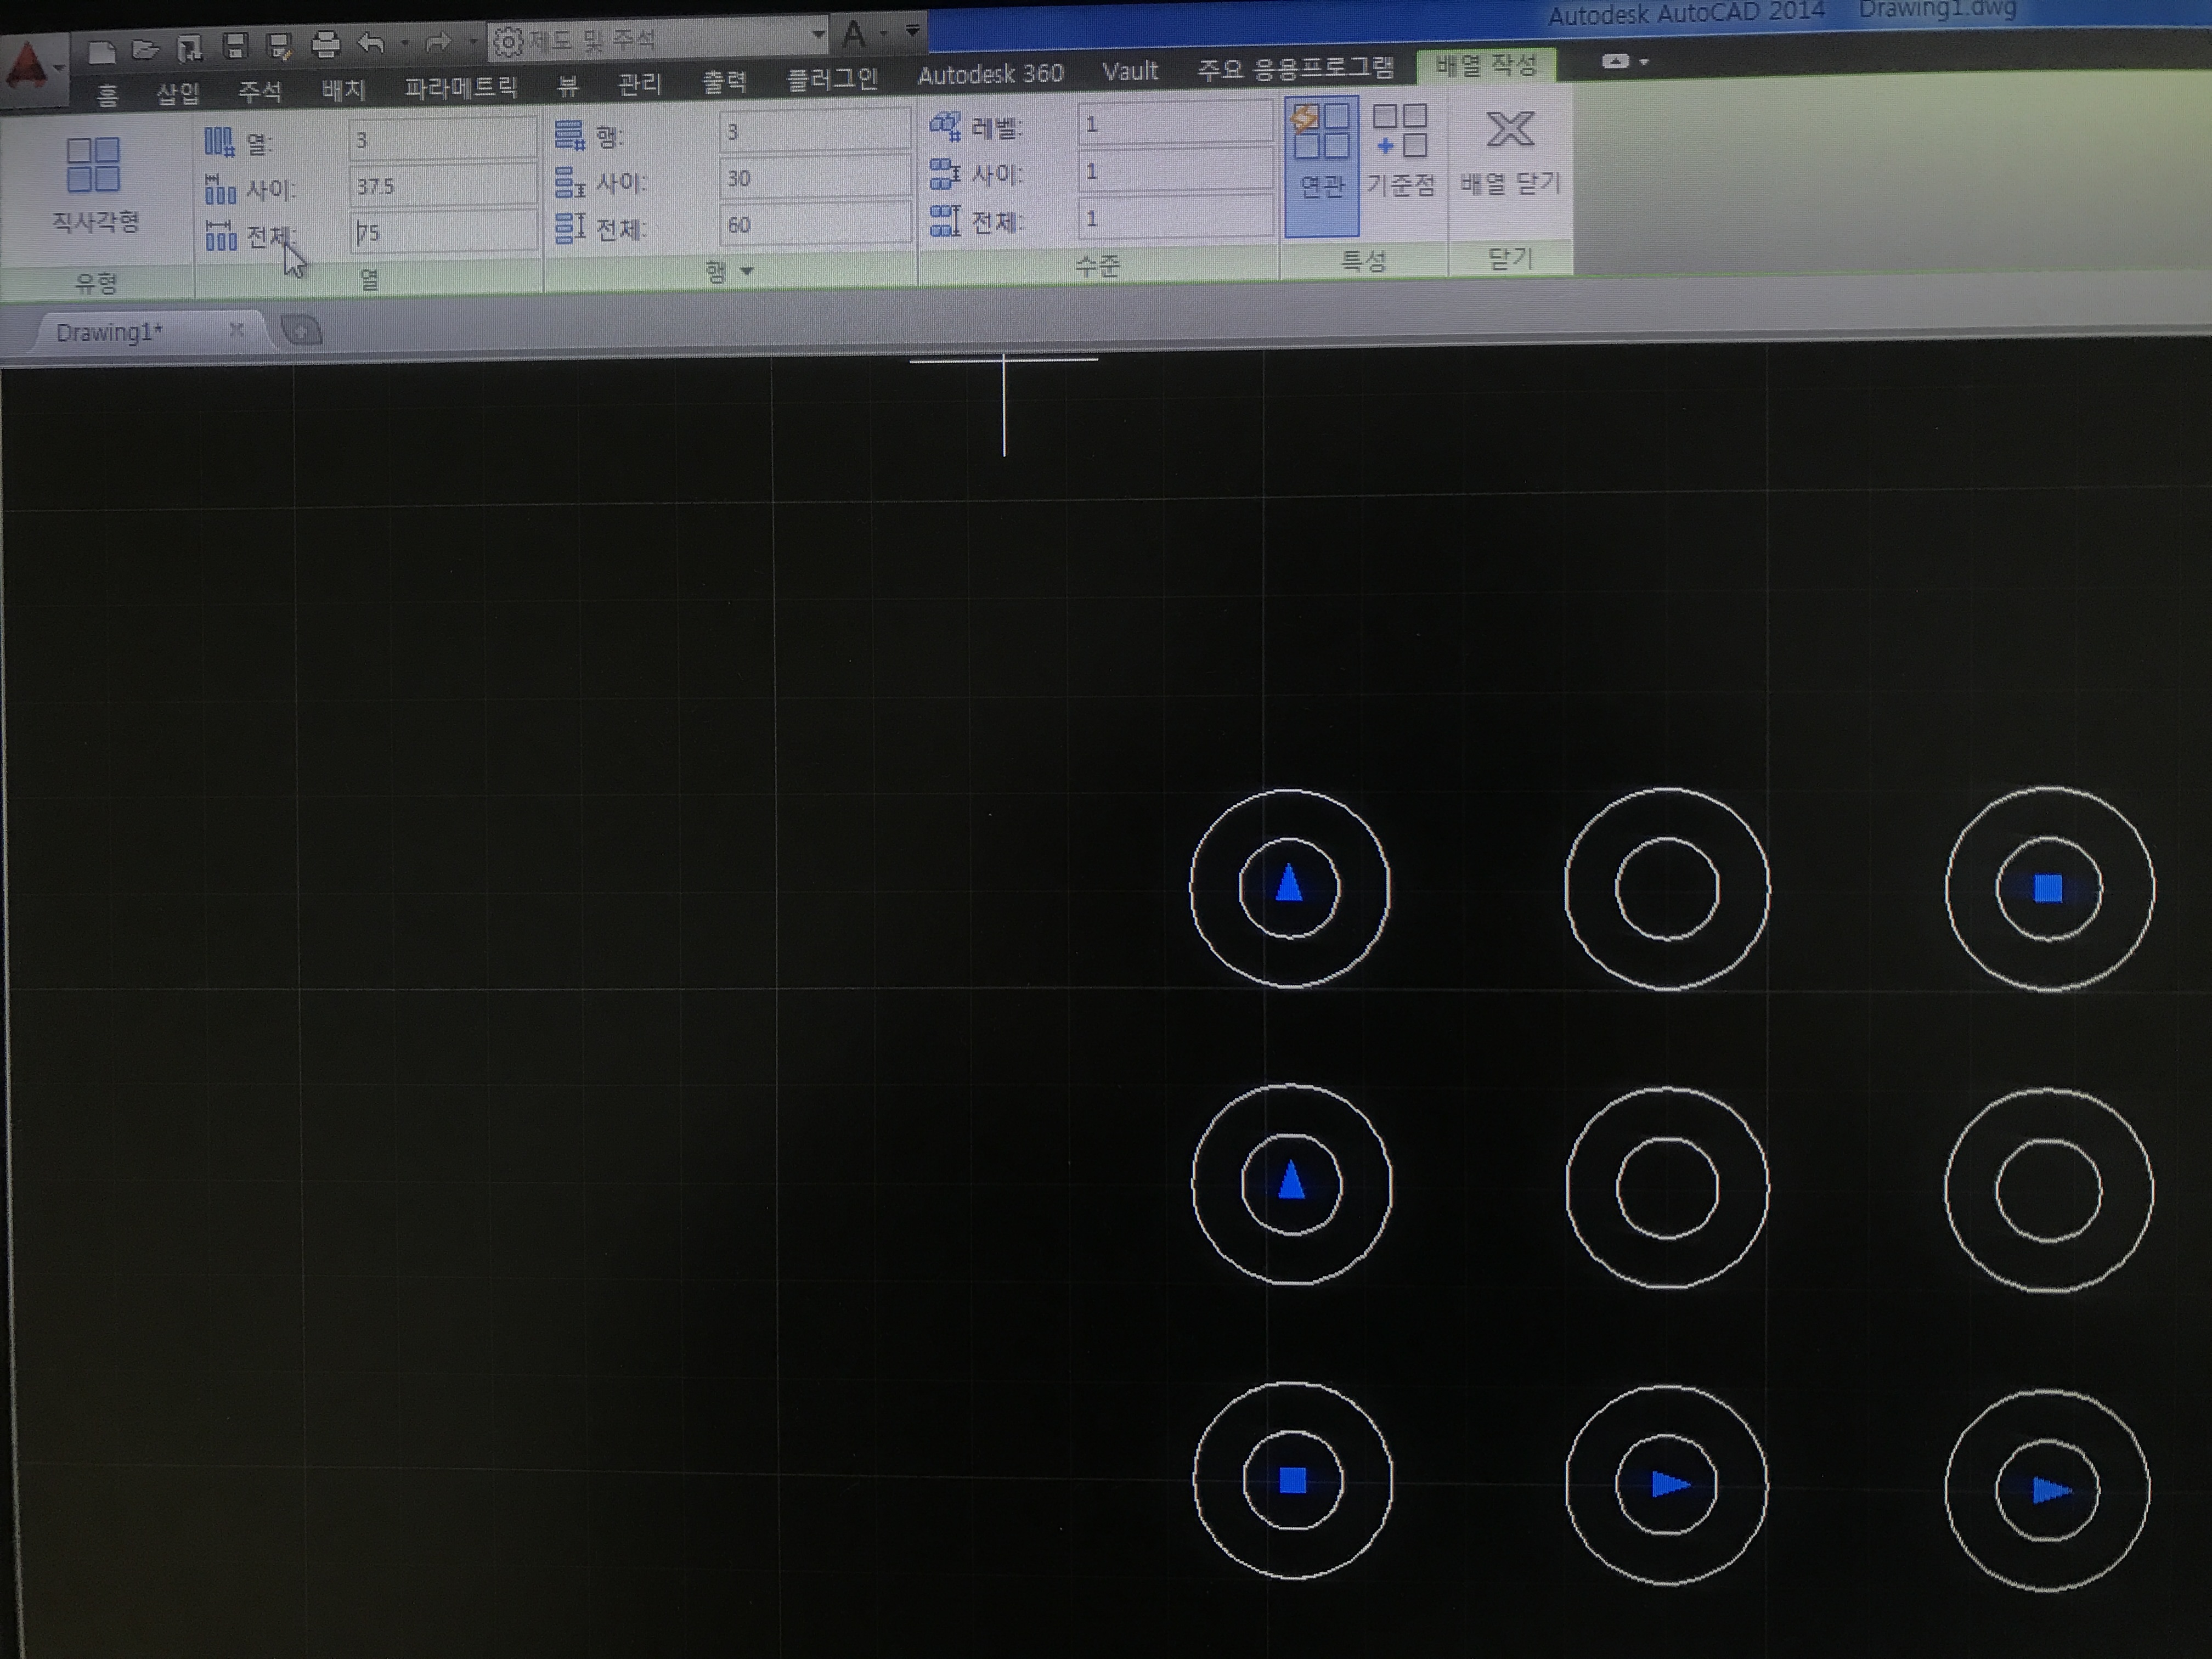This screenshot has width=2212, height=1659.
Task: Click the row 전체 total distance icon
Action: coord(569,228)
